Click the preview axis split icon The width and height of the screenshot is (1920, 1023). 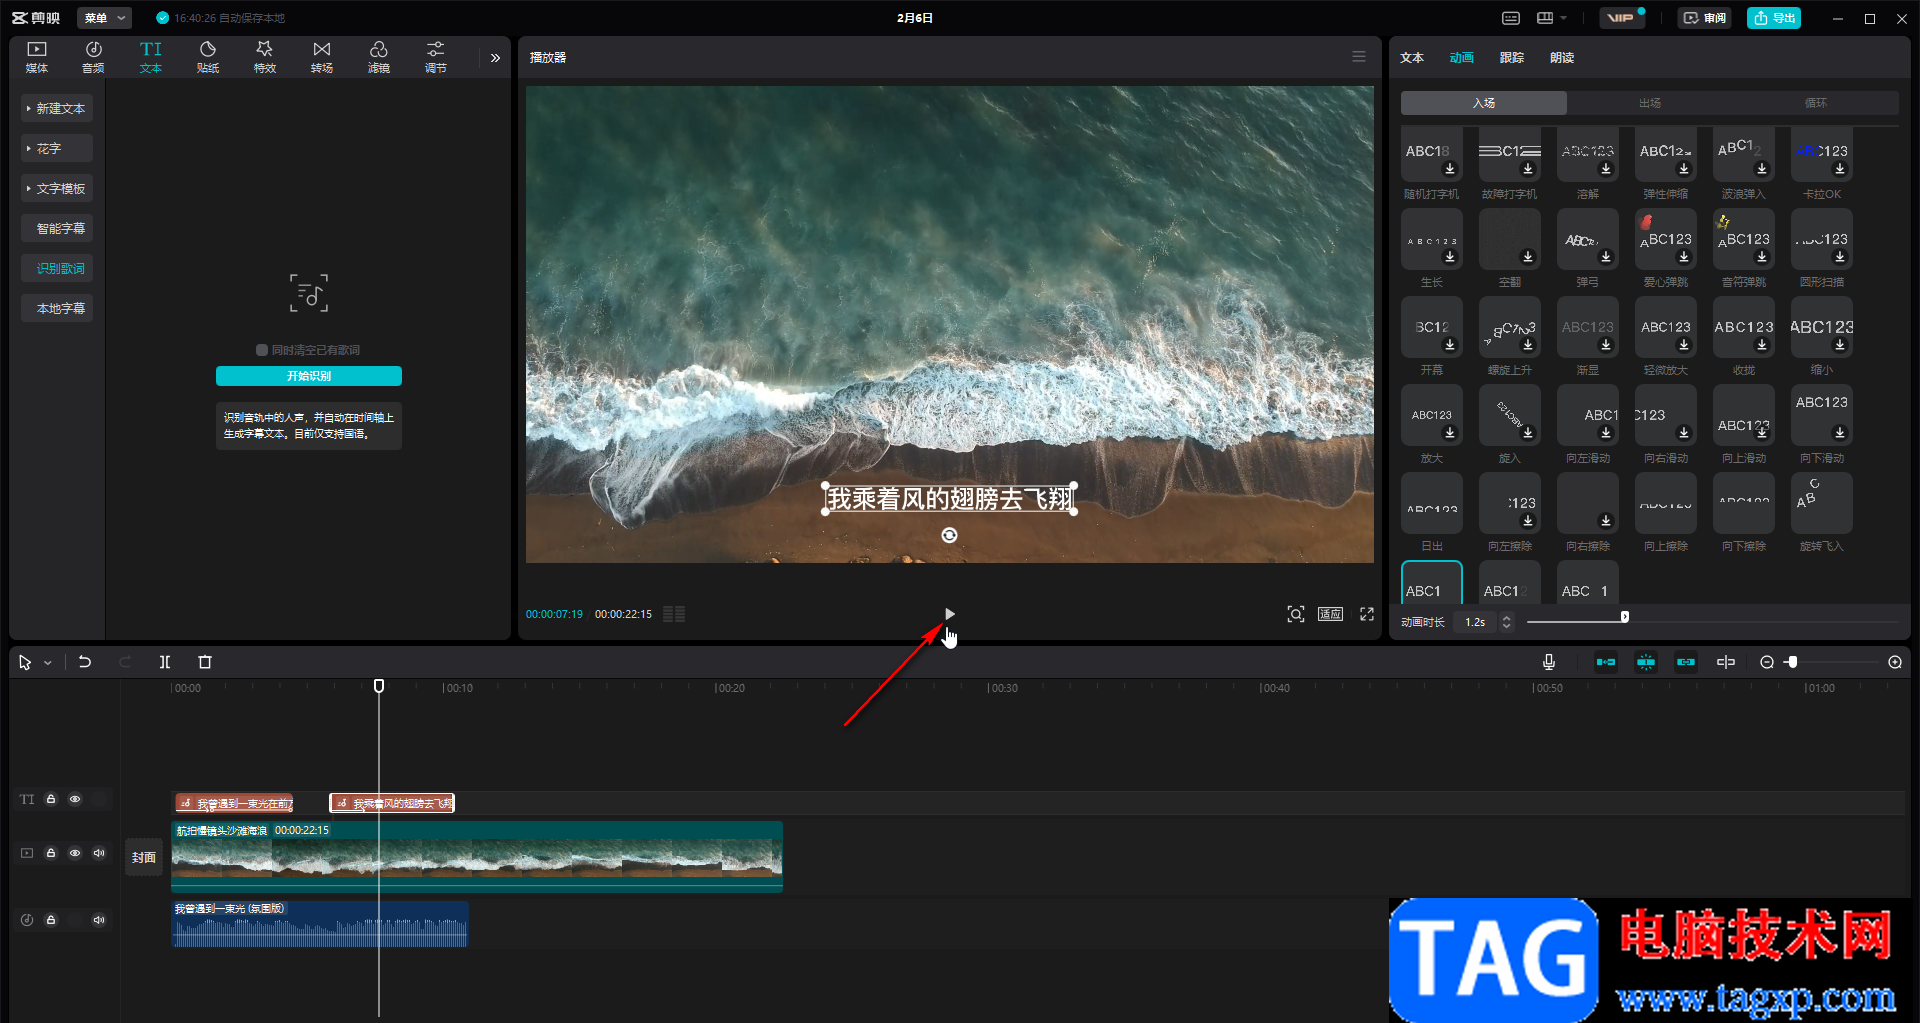[1726, 662]
